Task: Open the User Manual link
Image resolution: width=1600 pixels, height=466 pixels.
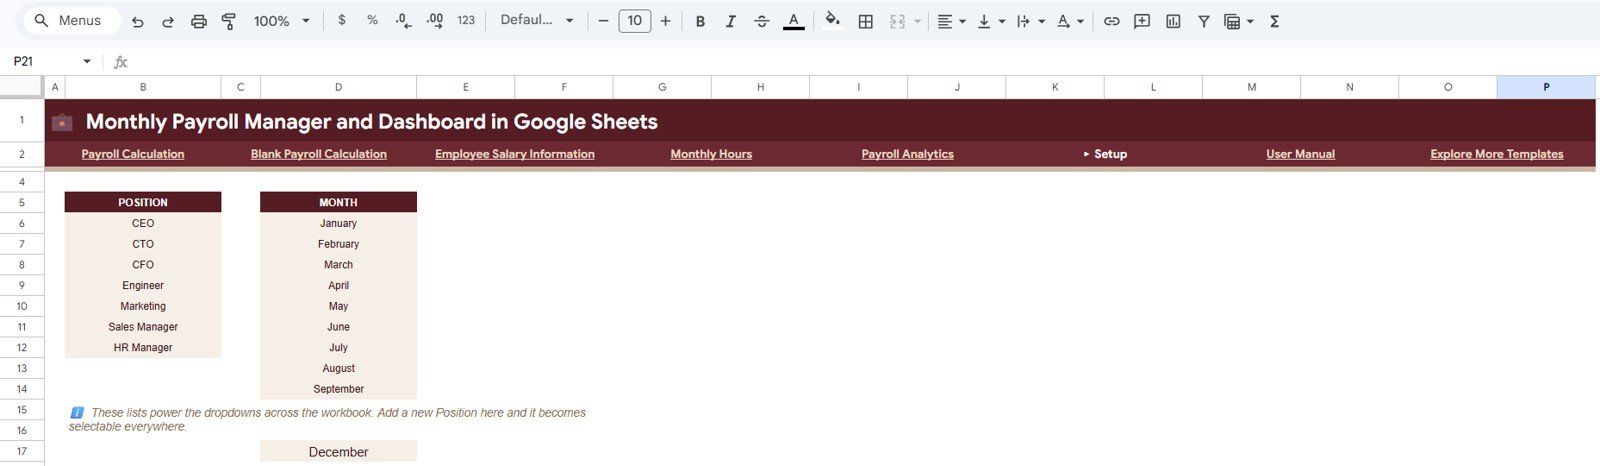Action: point(1300,154)
